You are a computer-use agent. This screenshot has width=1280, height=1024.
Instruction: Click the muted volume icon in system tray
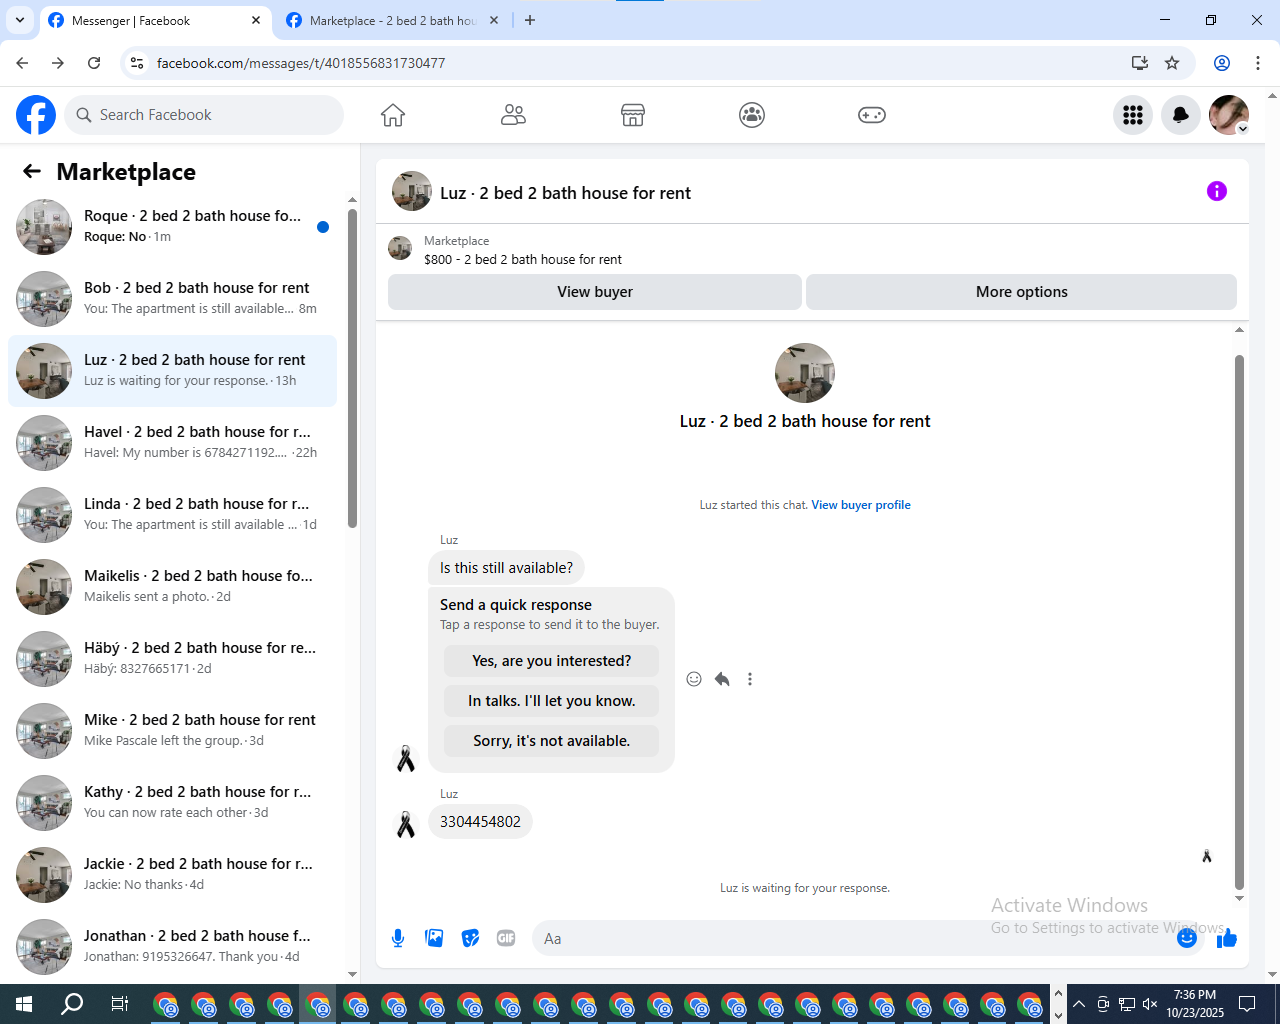tap(1151, 1004)
